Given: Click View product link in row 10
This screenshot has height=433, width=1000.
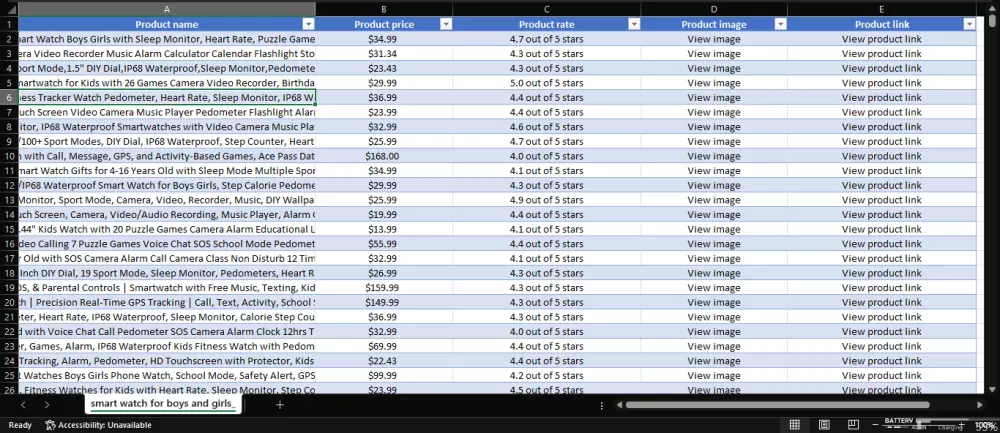Looking at the screenshot, I should click(881, 156).
